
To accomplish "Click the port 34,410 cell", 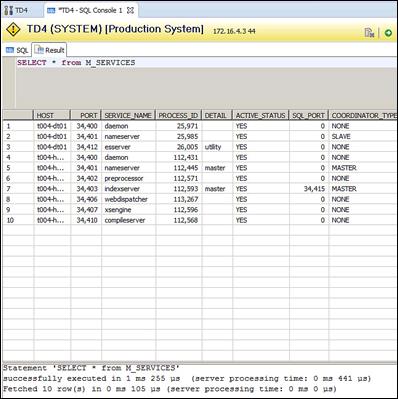I will 86,220.
